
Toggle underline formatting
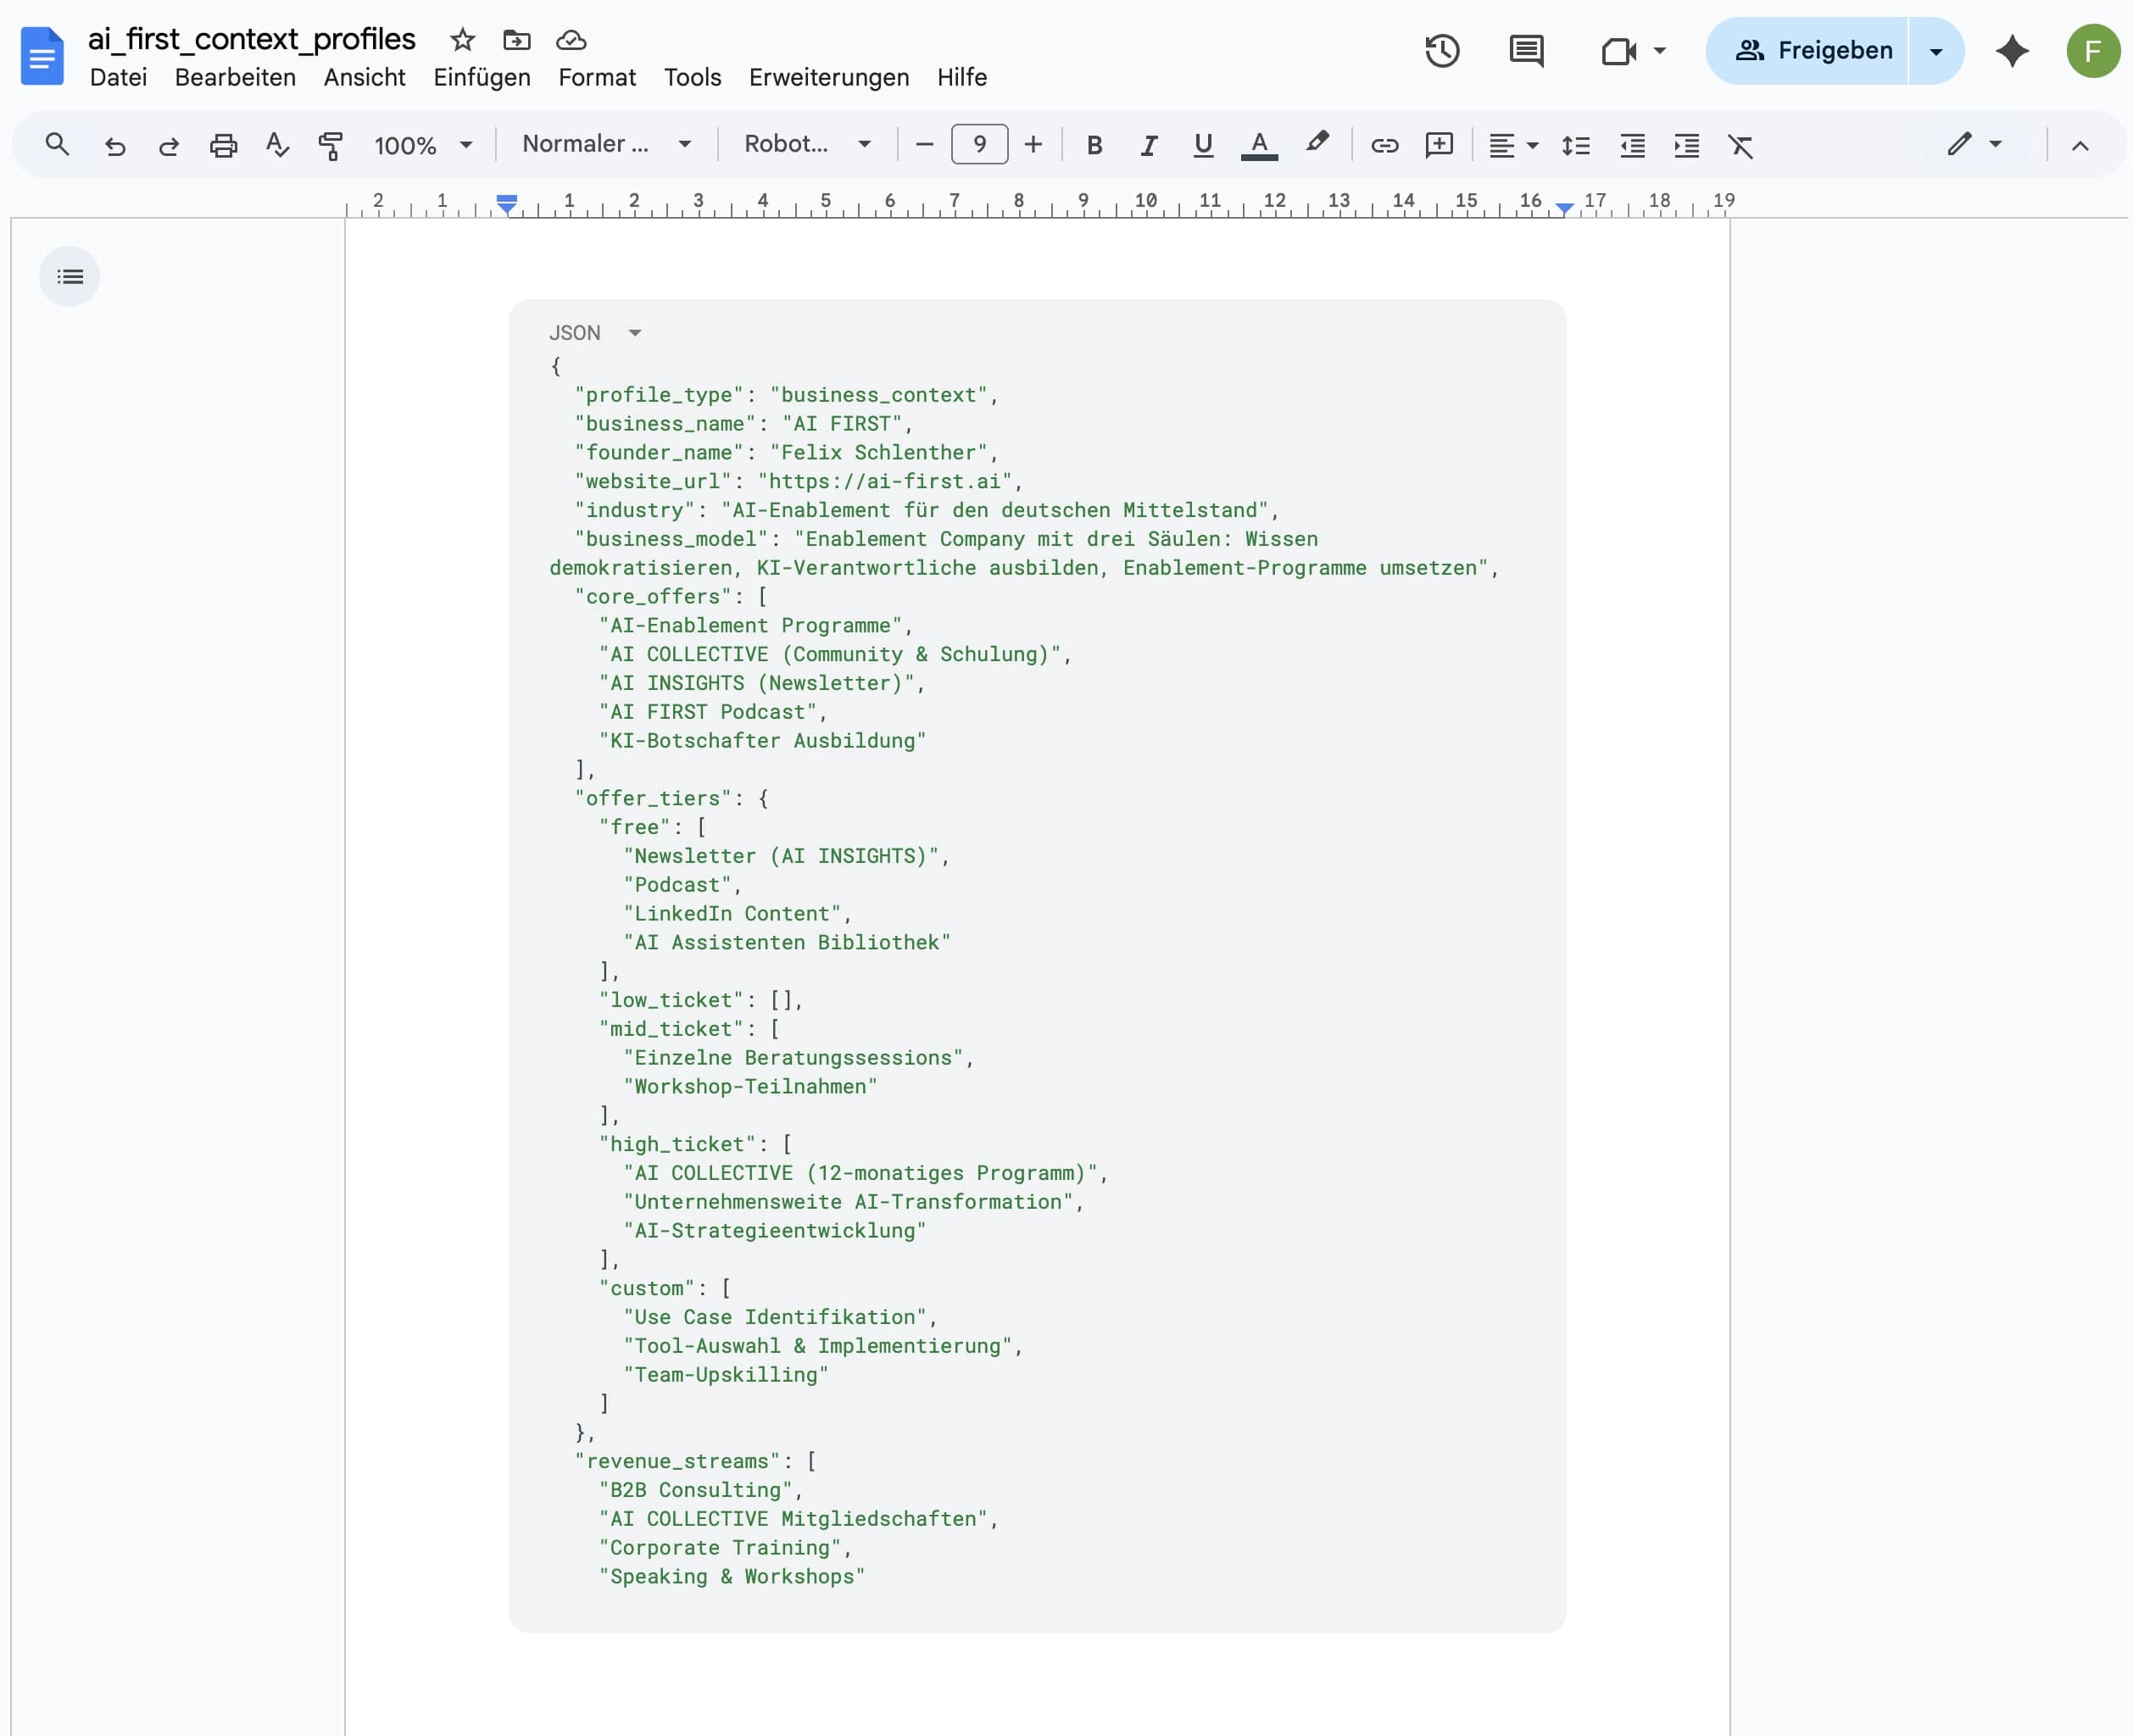1203,146
